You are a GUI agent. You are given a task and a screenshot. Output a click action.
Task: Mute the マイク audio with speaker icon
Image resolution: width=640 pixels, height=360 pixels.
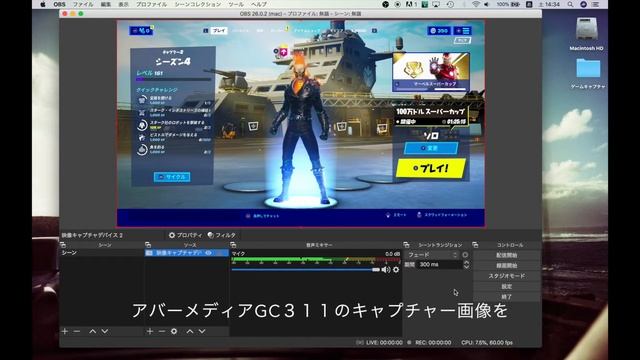(x=386, y=269)
